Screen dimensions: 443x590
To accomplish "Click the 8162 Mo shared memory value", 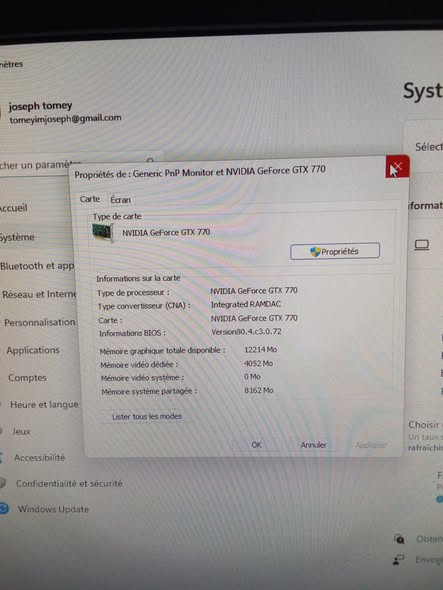I will pos(259,390).
